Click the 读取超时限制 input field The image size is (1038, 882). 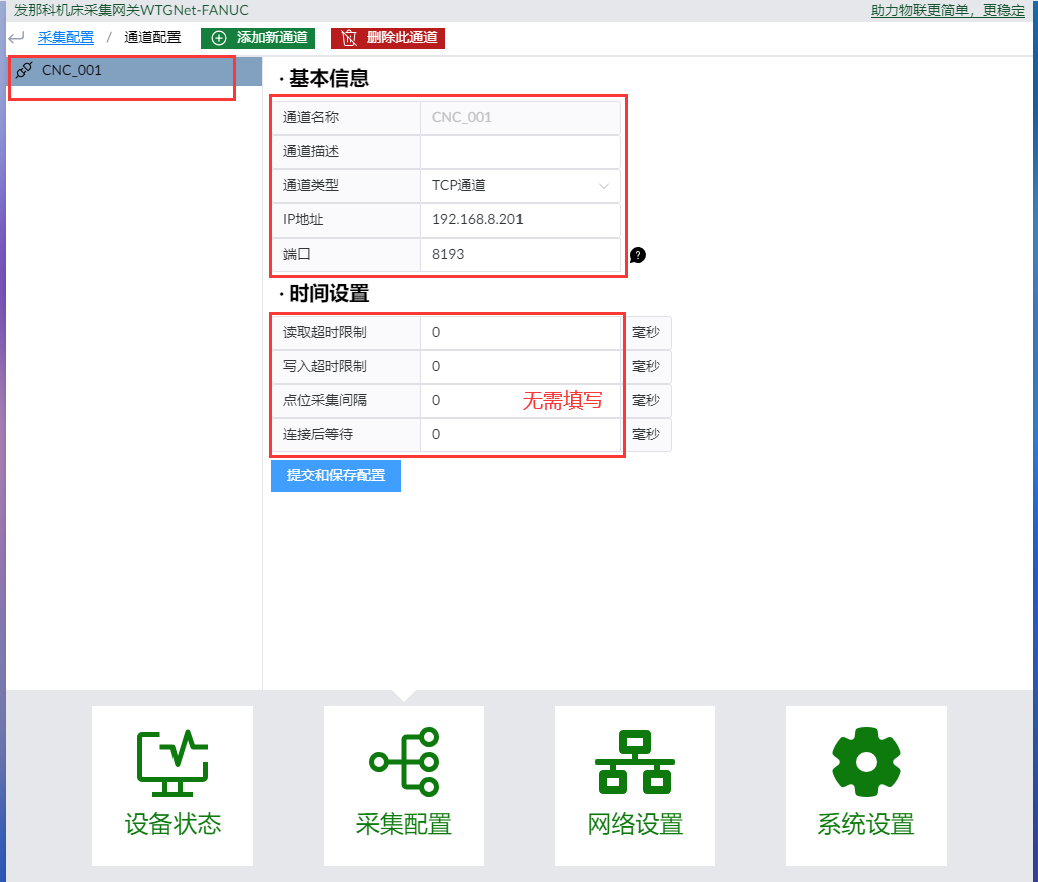[520, 332]
